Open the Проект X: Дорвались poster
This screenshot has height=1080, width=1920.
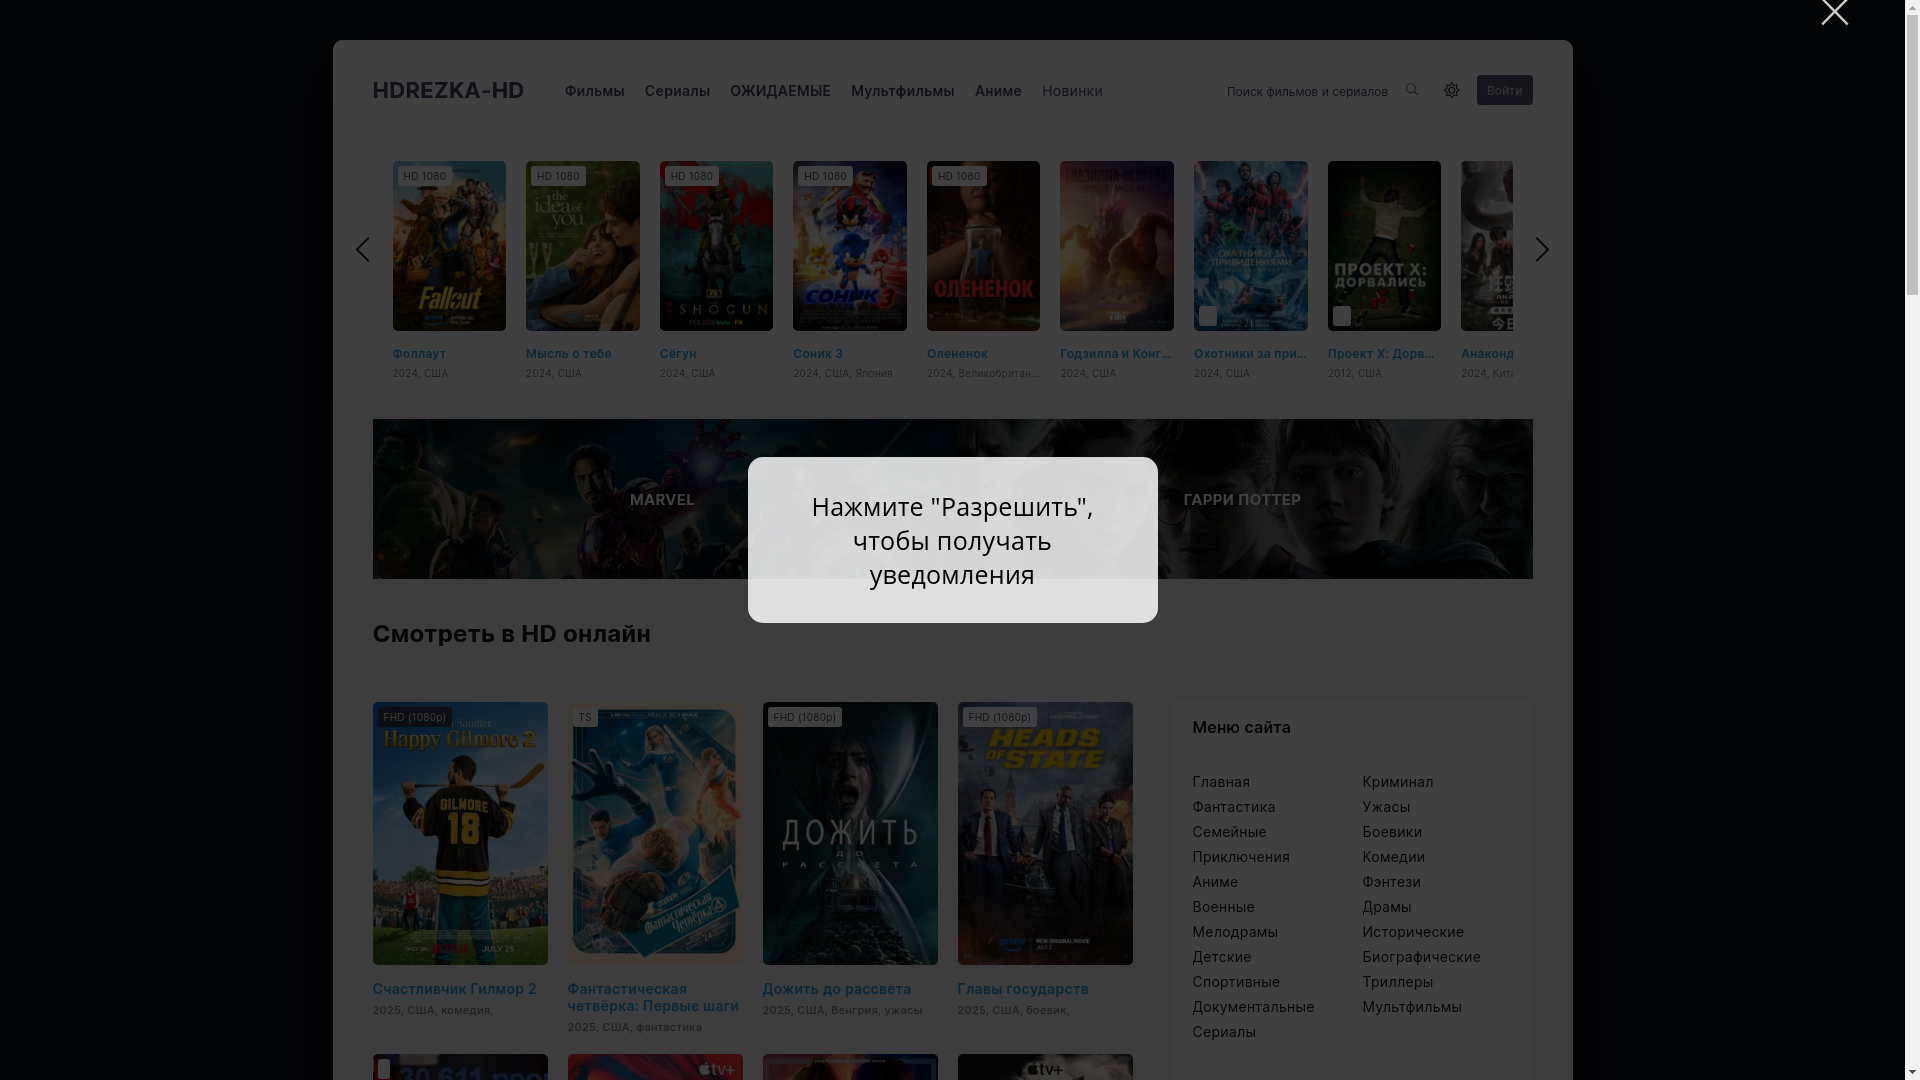tap(1384, 246)
